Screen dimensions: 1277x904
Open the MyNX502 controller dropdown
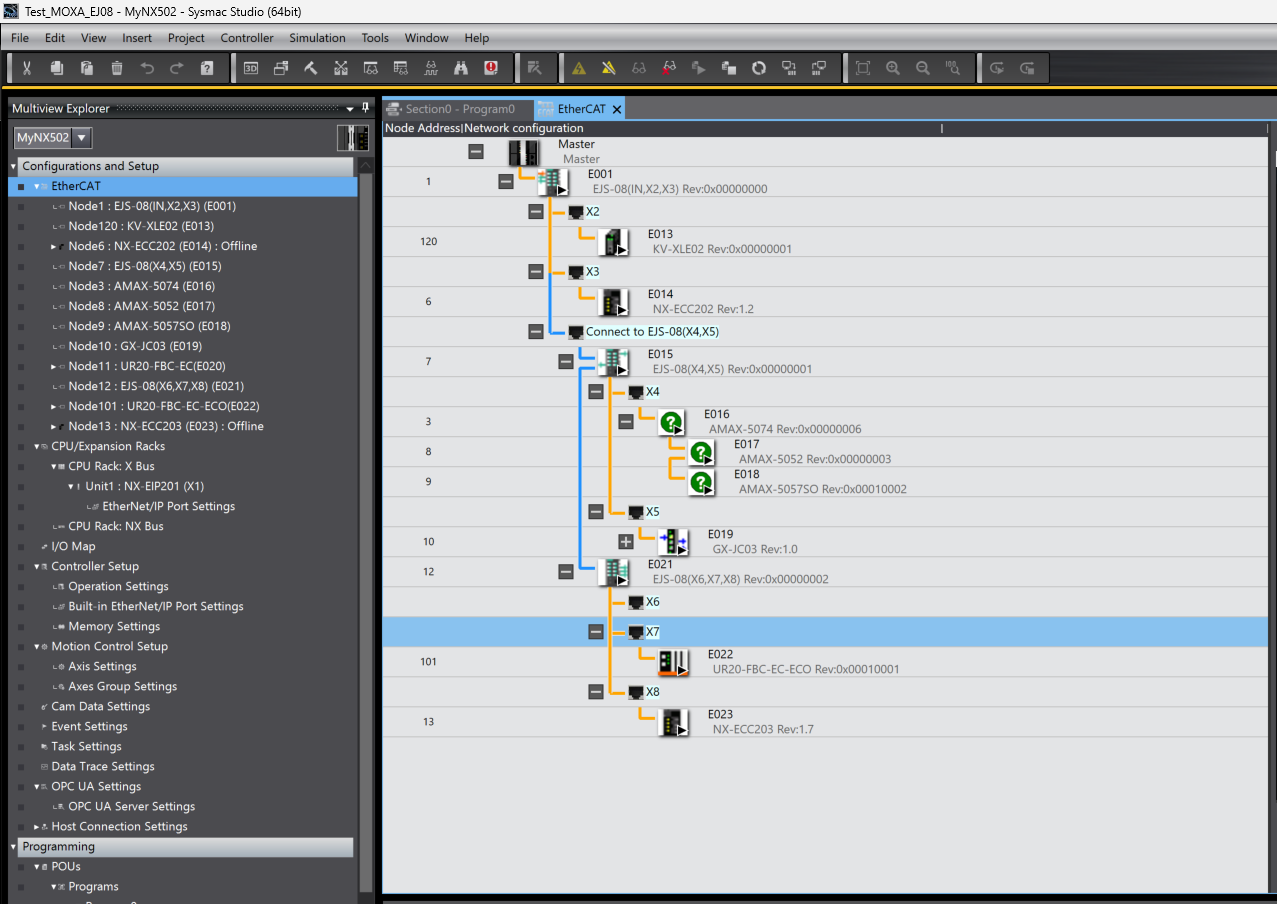pos(82,138)
